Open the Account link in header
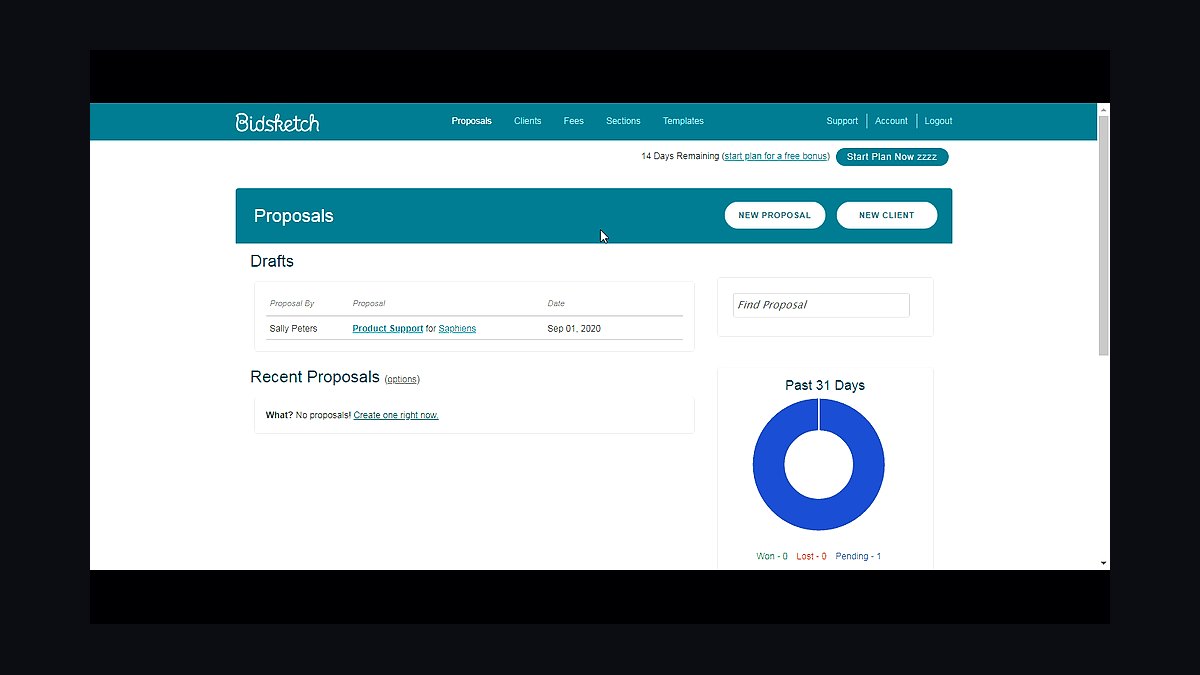The image size is (1200, 675). tap(891, 121)
